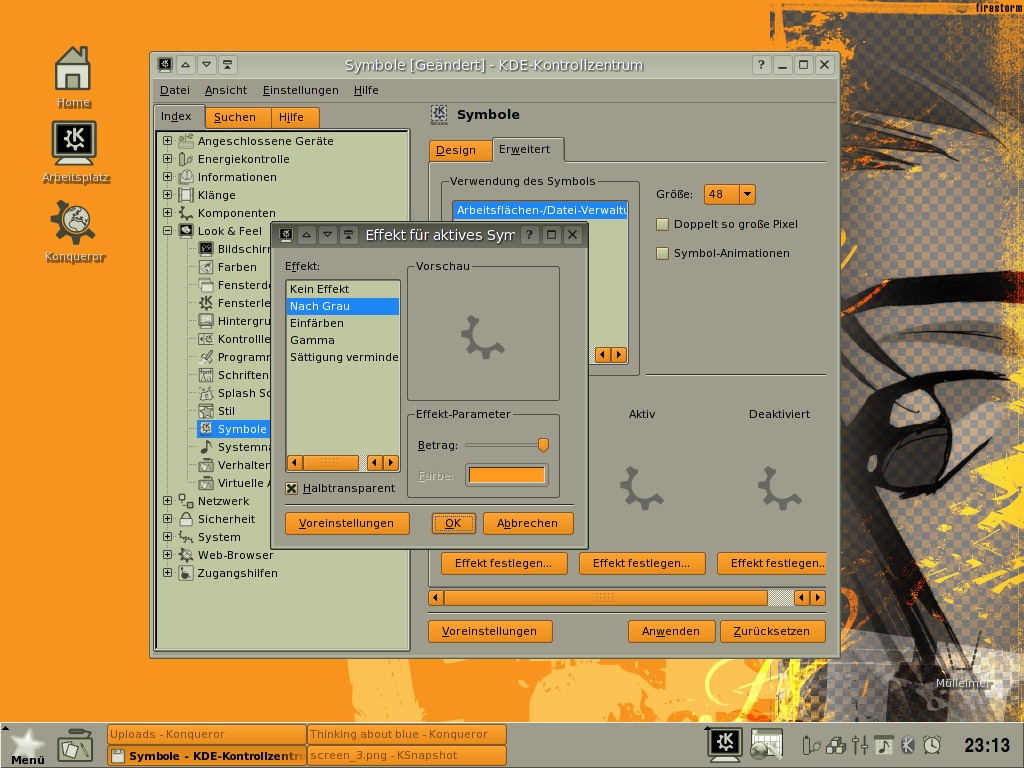Image resolution: width=1024 pixels, height=768 pixels.
Task: Click the Farben palette icon in tree
Action: click(206, 266)
